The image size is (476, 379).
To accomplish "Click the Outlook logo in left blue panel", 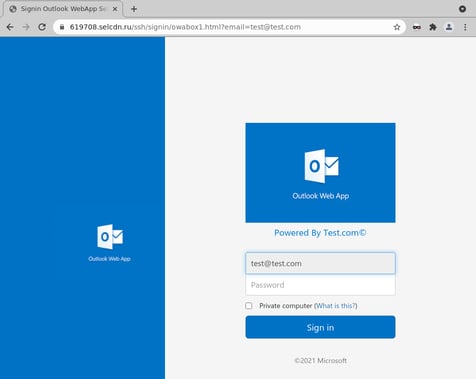I will point(110,237).
